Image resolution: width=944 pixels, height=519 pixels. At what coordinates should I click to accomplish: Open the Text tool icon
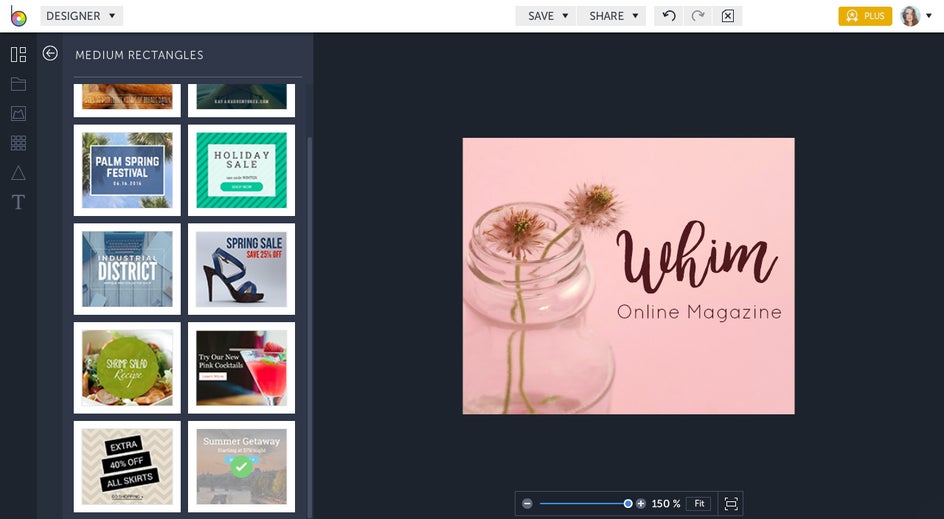click(x=18, y=203)
